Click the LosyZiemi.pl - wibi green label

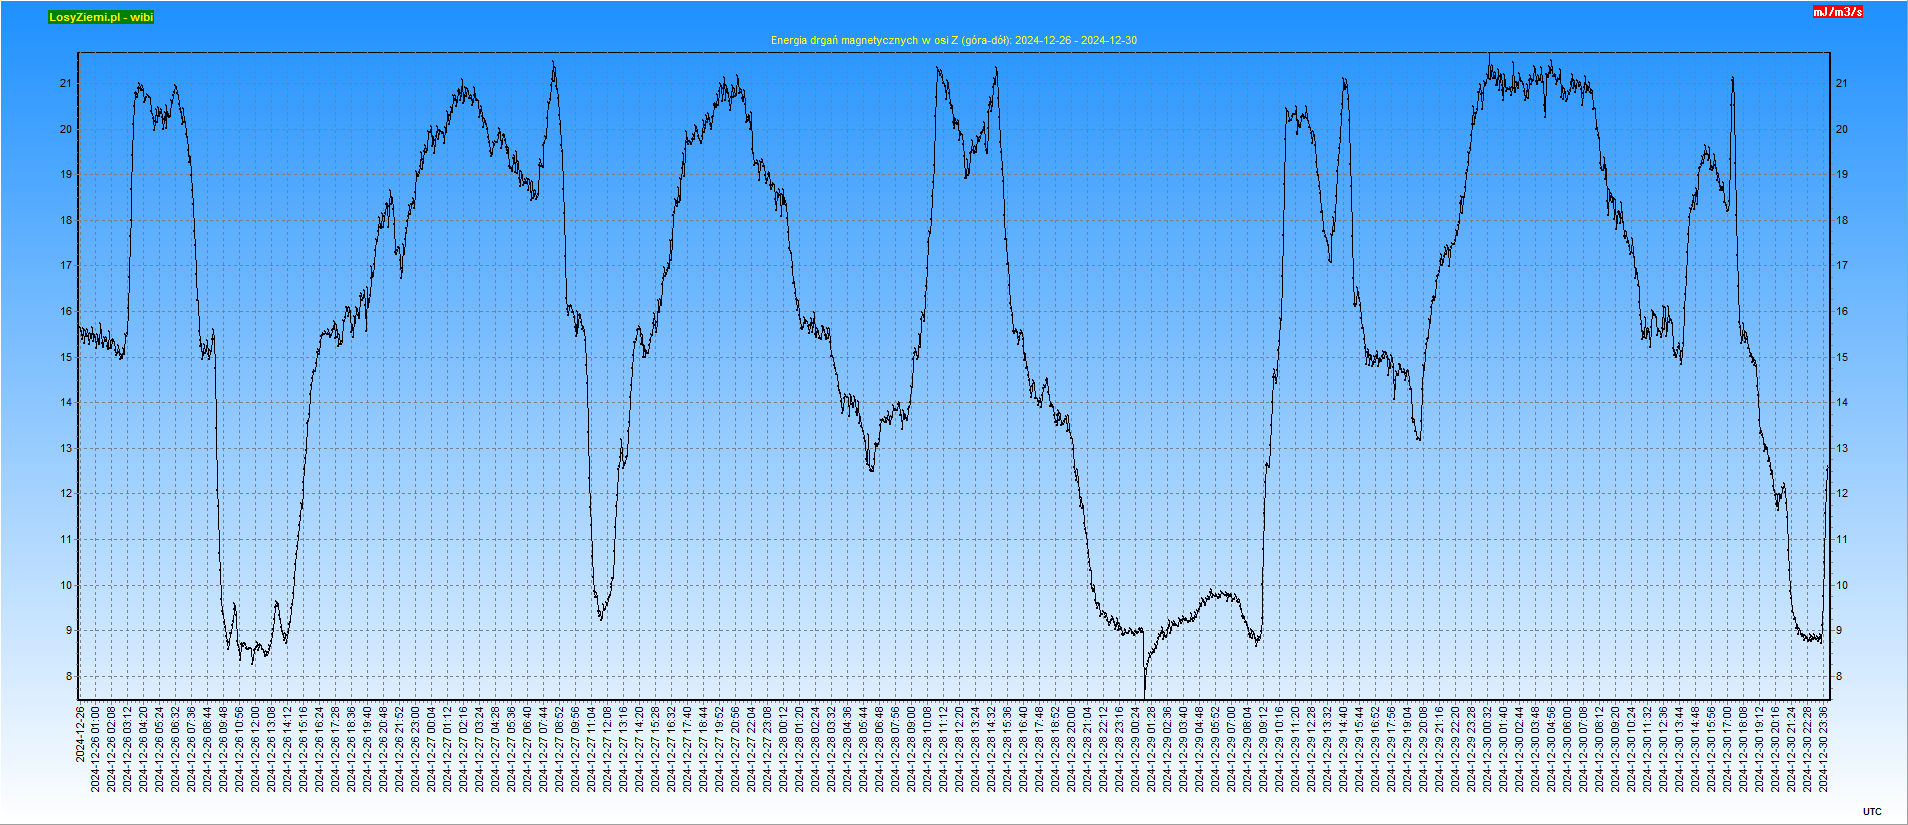pyautogui.click(x=101, y=17)
